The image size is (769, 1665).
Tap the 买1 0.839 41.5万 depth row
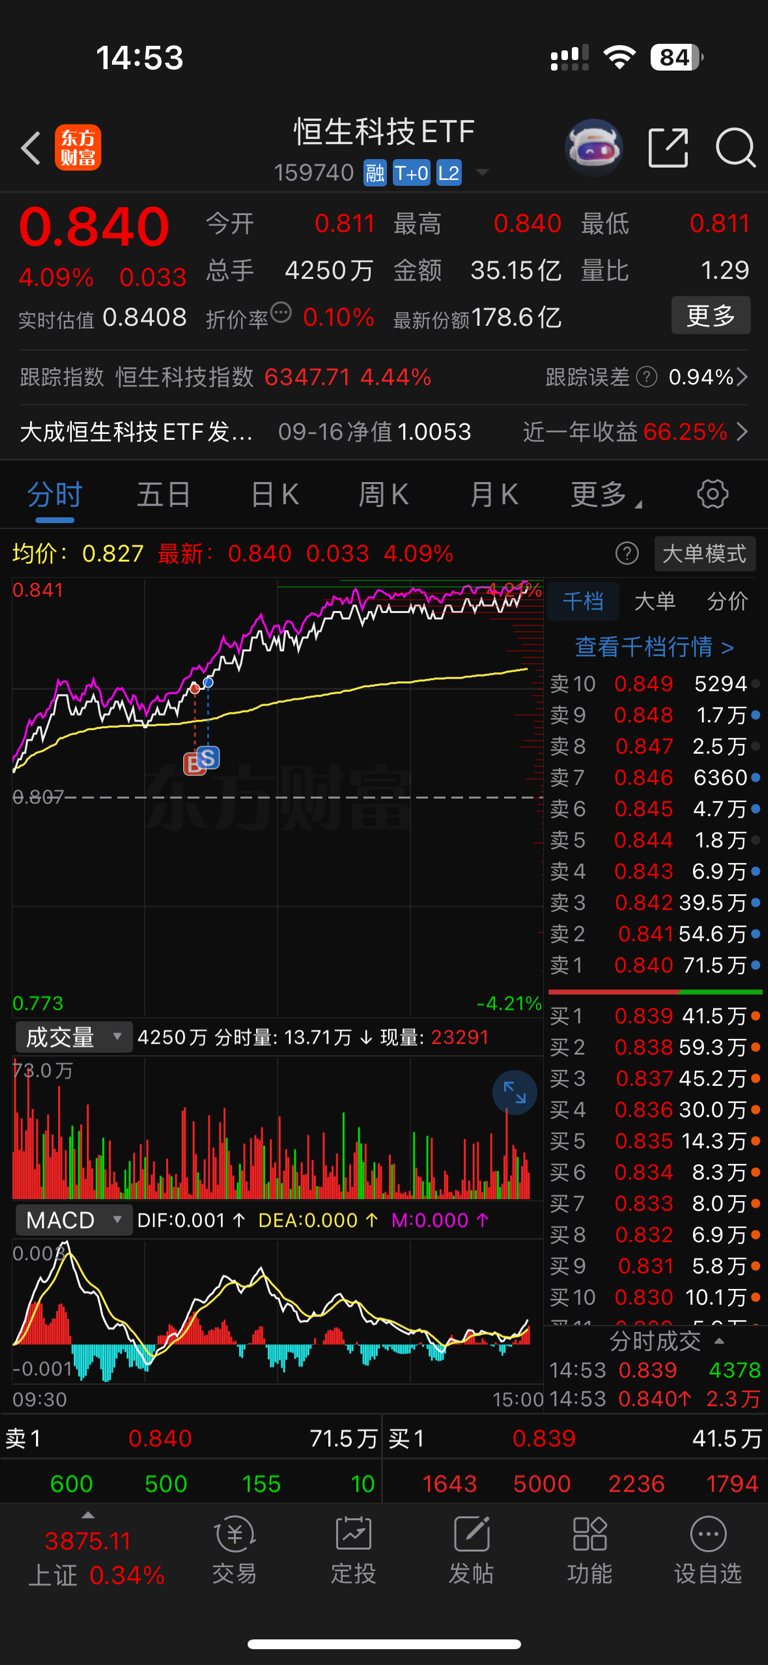point(655,1016)
